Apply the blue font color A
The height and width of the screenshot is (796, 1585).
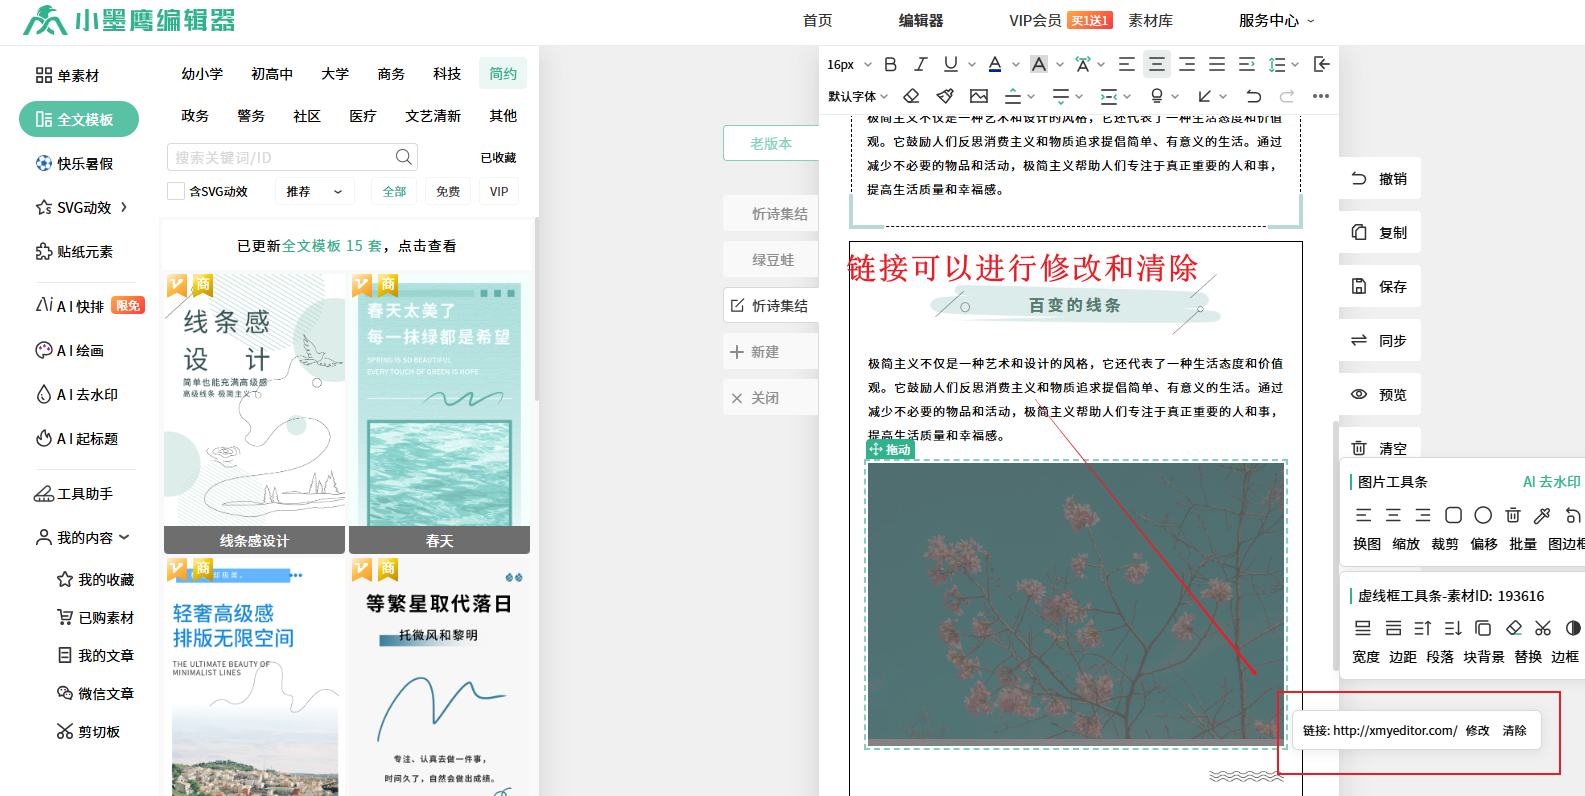[x=995, y=64]
